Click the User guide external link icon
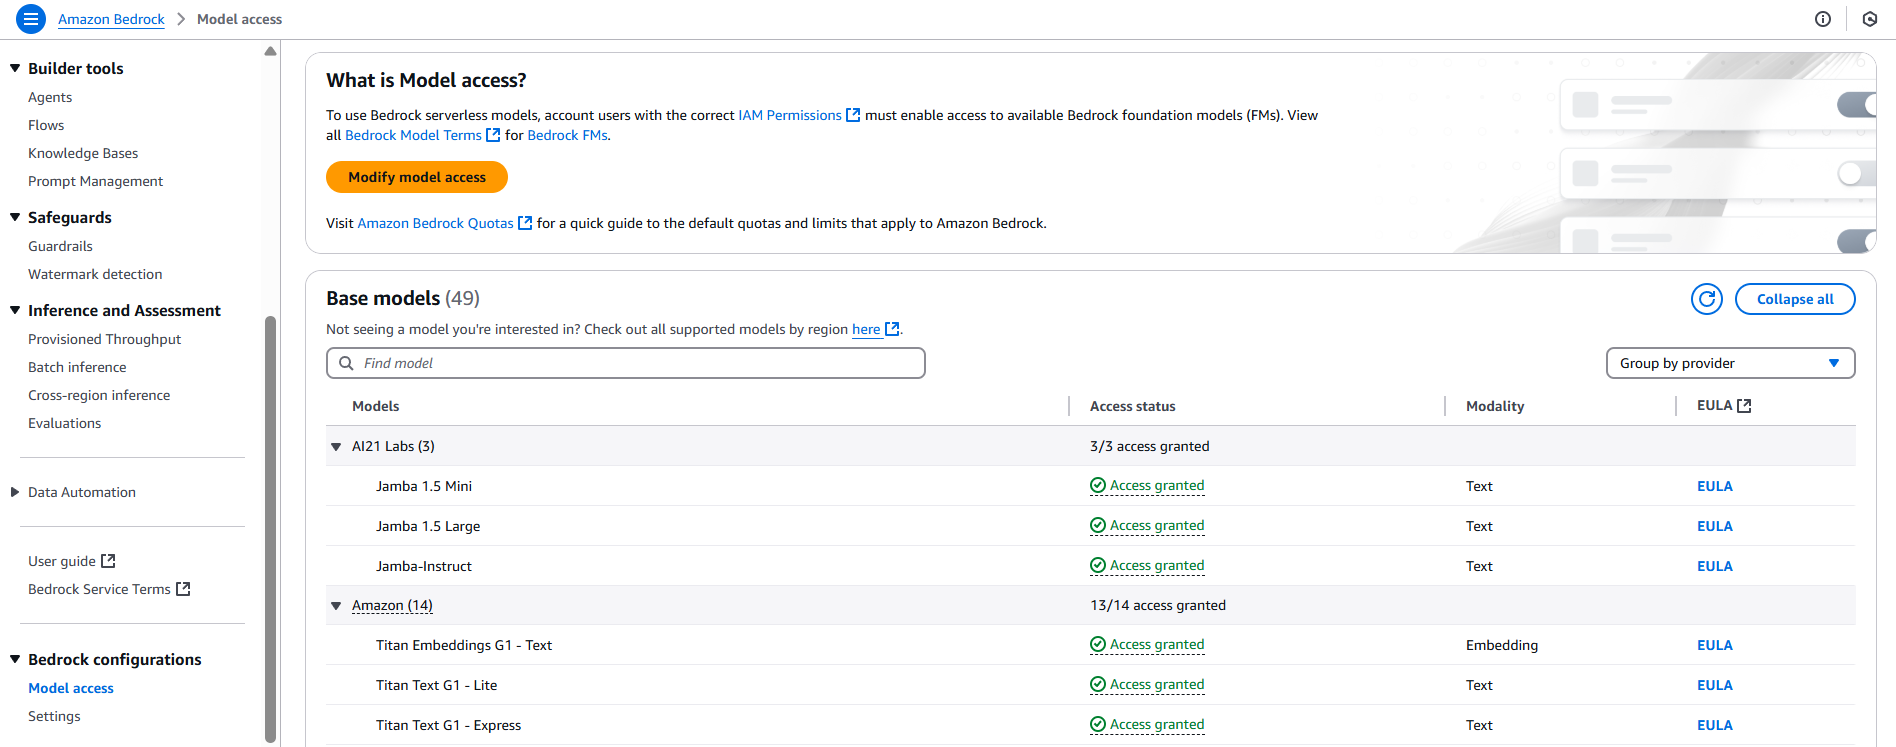 point(108,561)
